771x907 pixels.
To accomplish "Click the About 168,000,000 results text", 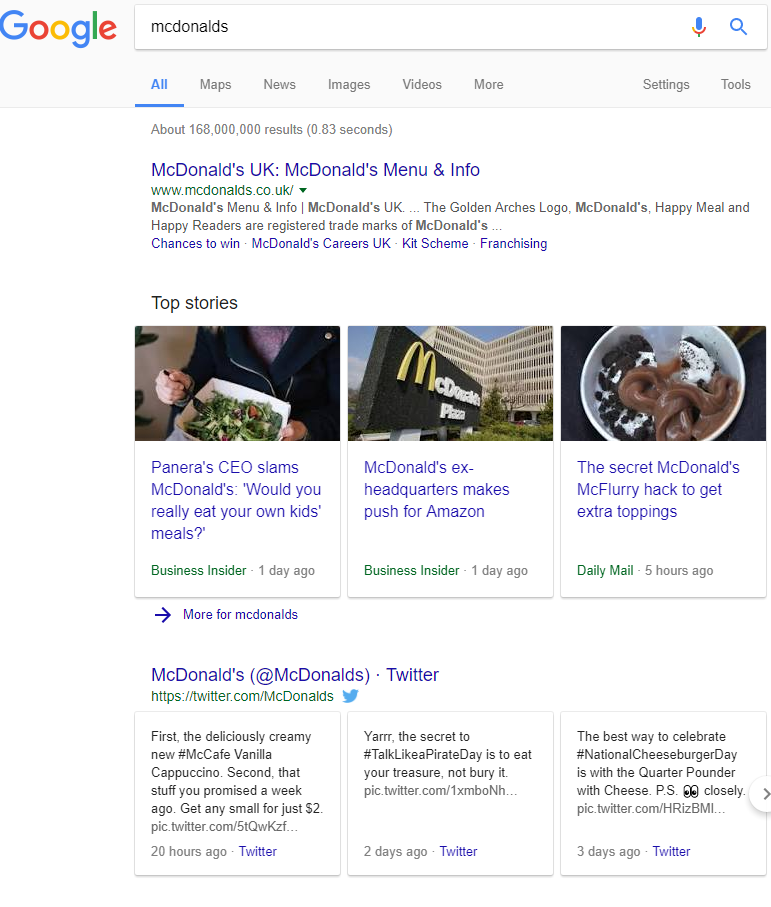I will pos(271,129).
